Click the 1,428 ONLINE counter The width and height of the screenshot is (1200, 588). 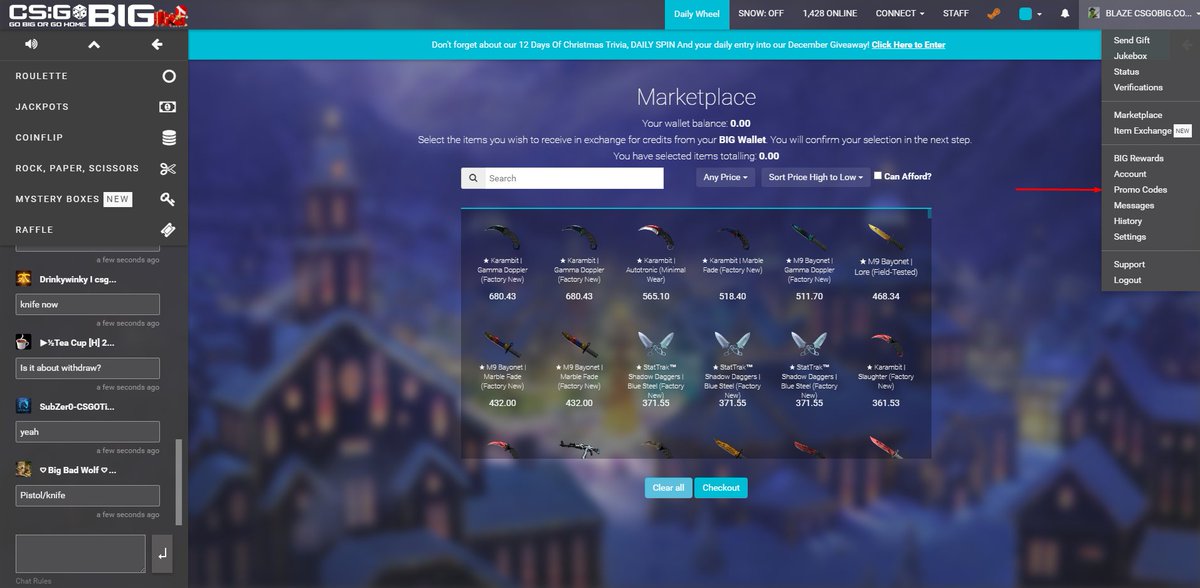pos(829,14)
